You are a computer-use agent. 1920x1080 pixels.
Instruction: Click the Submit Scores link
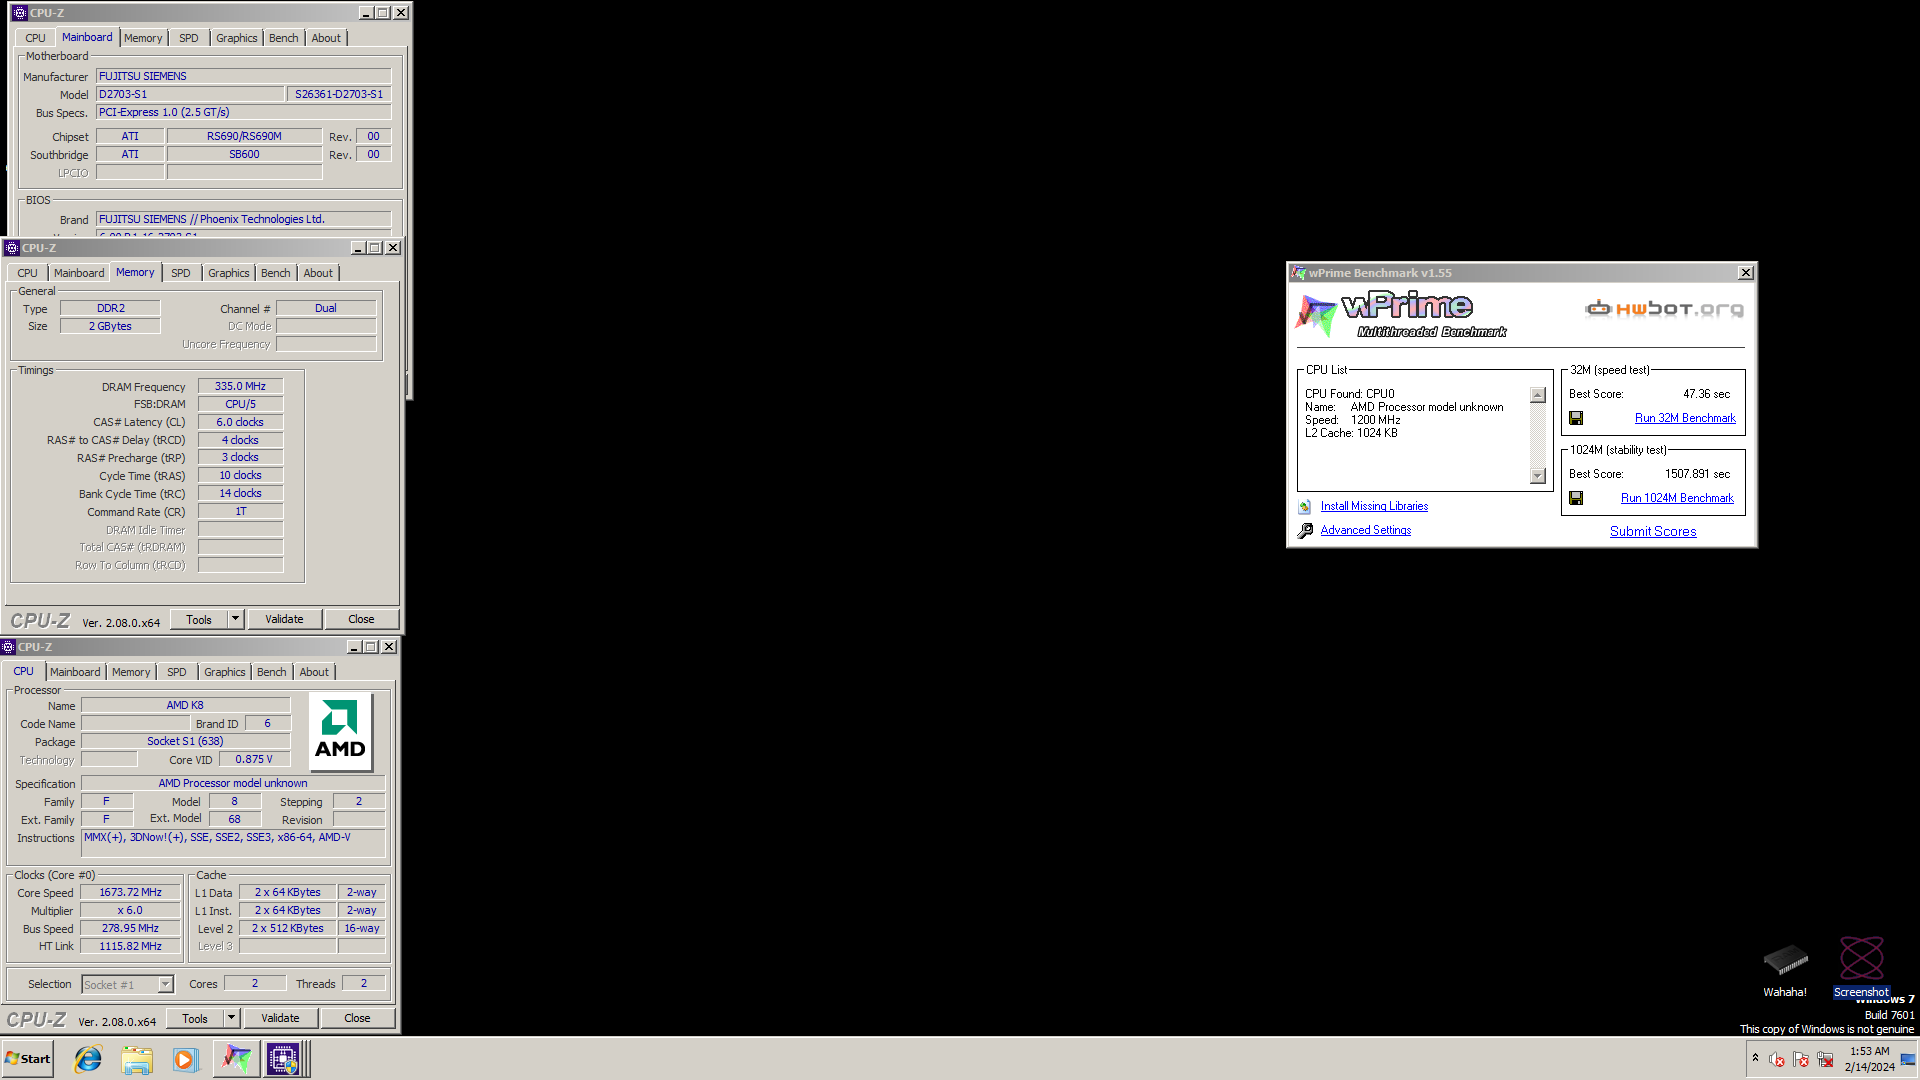(1653, 531)
